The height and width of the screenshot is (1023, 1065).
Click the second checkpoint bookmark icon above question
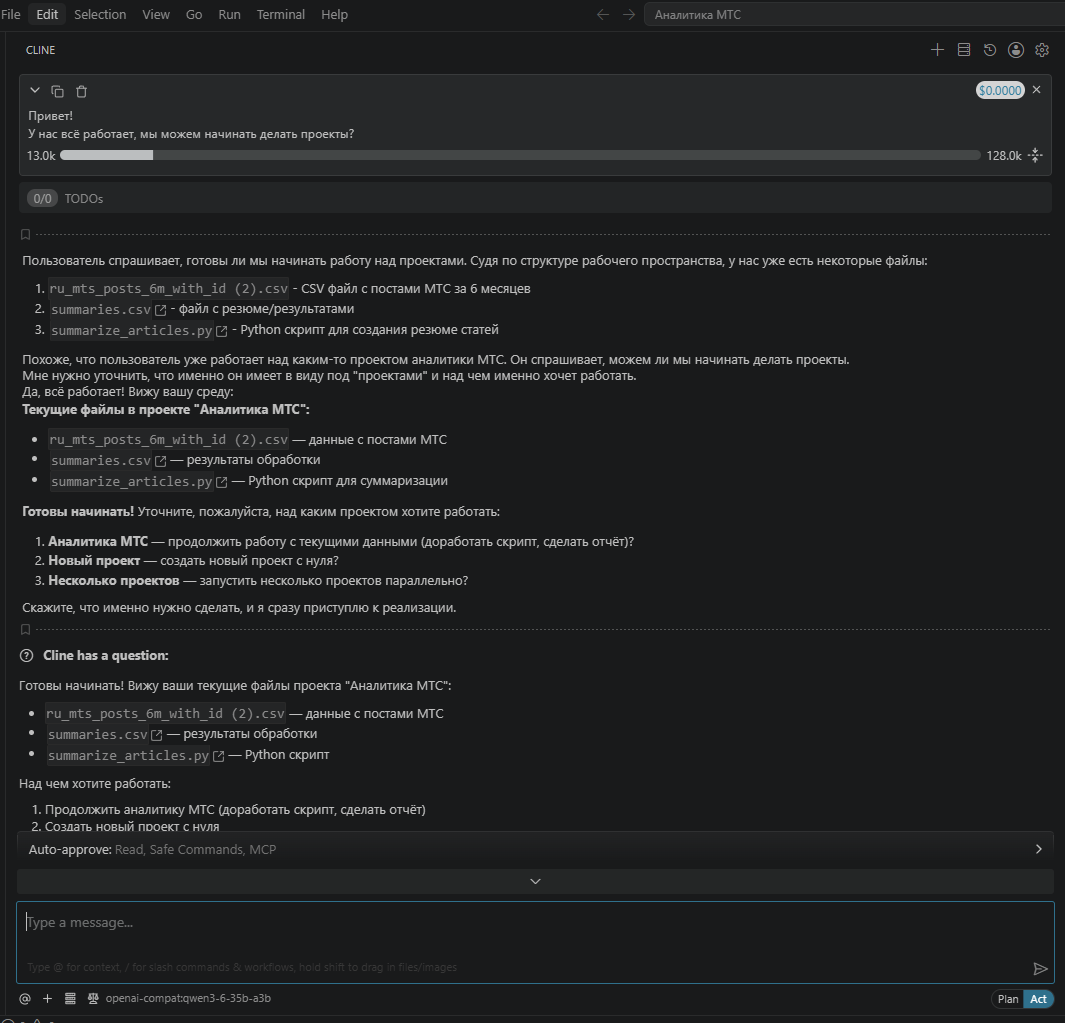(26, 630)
